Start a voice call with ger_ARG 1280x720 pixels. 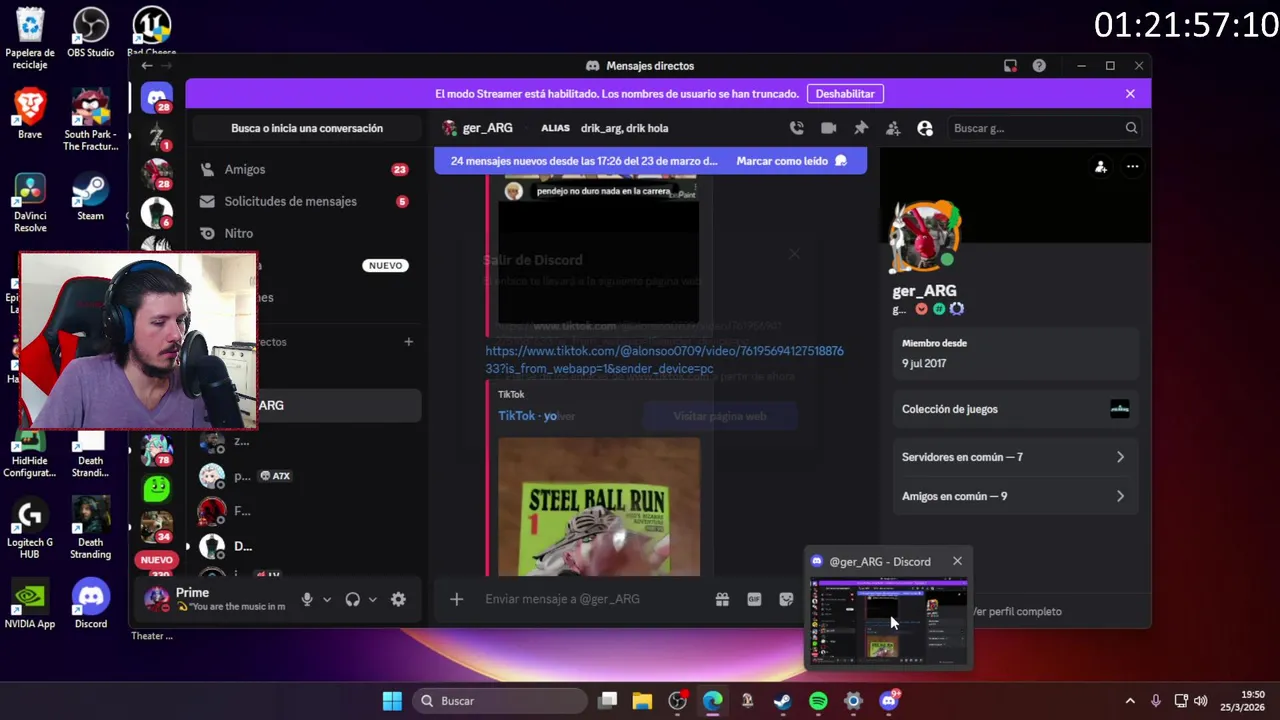796,128
